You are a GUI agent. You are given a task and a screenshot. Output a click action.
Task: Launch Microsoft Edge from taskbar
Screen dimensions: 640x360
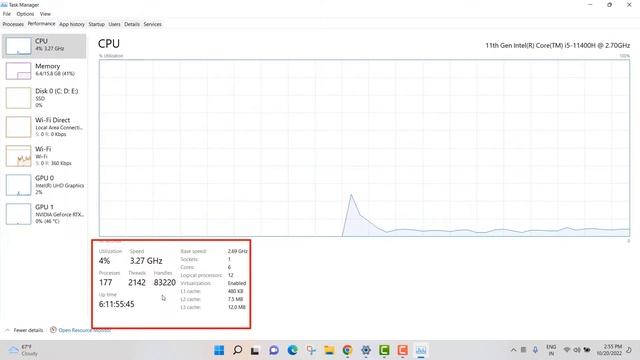292,350
